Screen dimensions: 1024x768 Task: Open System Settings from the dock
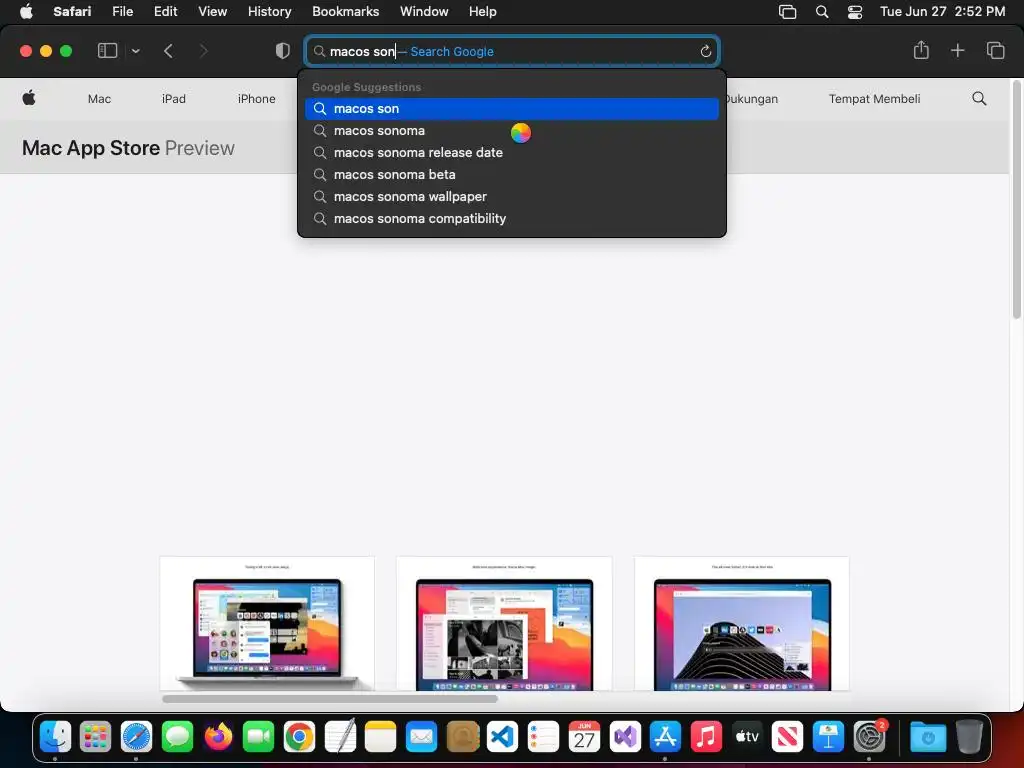[x=869, y=737]
